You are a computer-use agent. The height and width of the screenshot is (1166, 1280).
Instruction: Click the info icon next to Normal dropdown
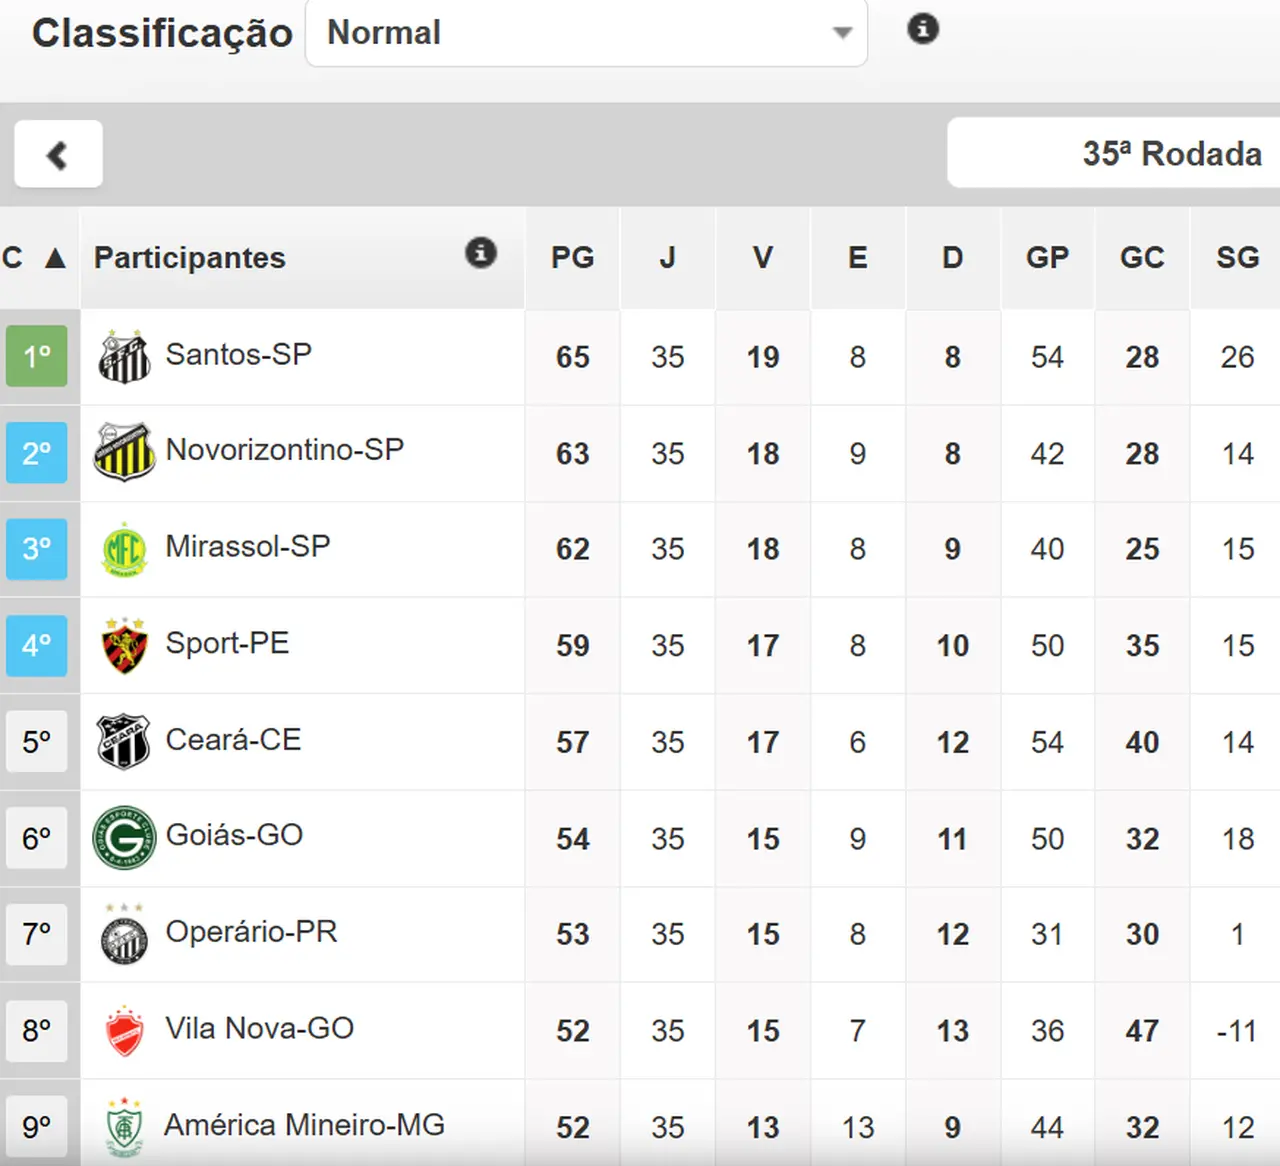coord(922,29)
